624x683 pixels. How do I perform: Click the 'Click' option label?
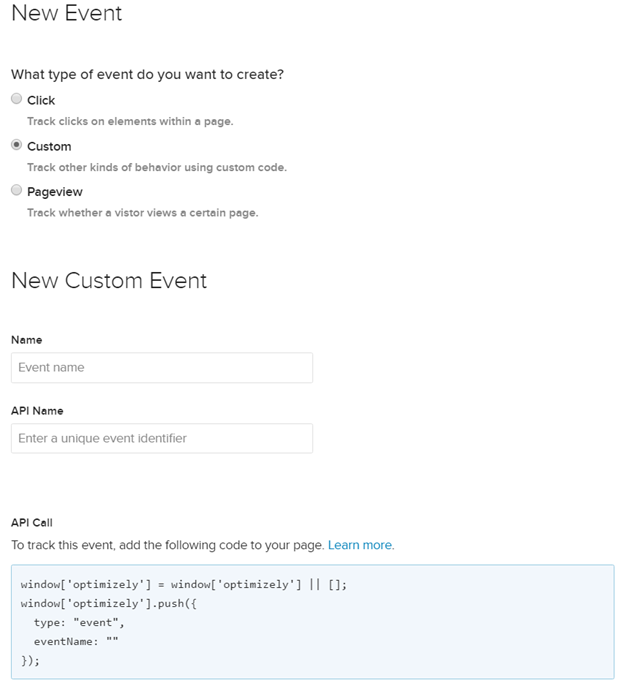tap(41, 100)
